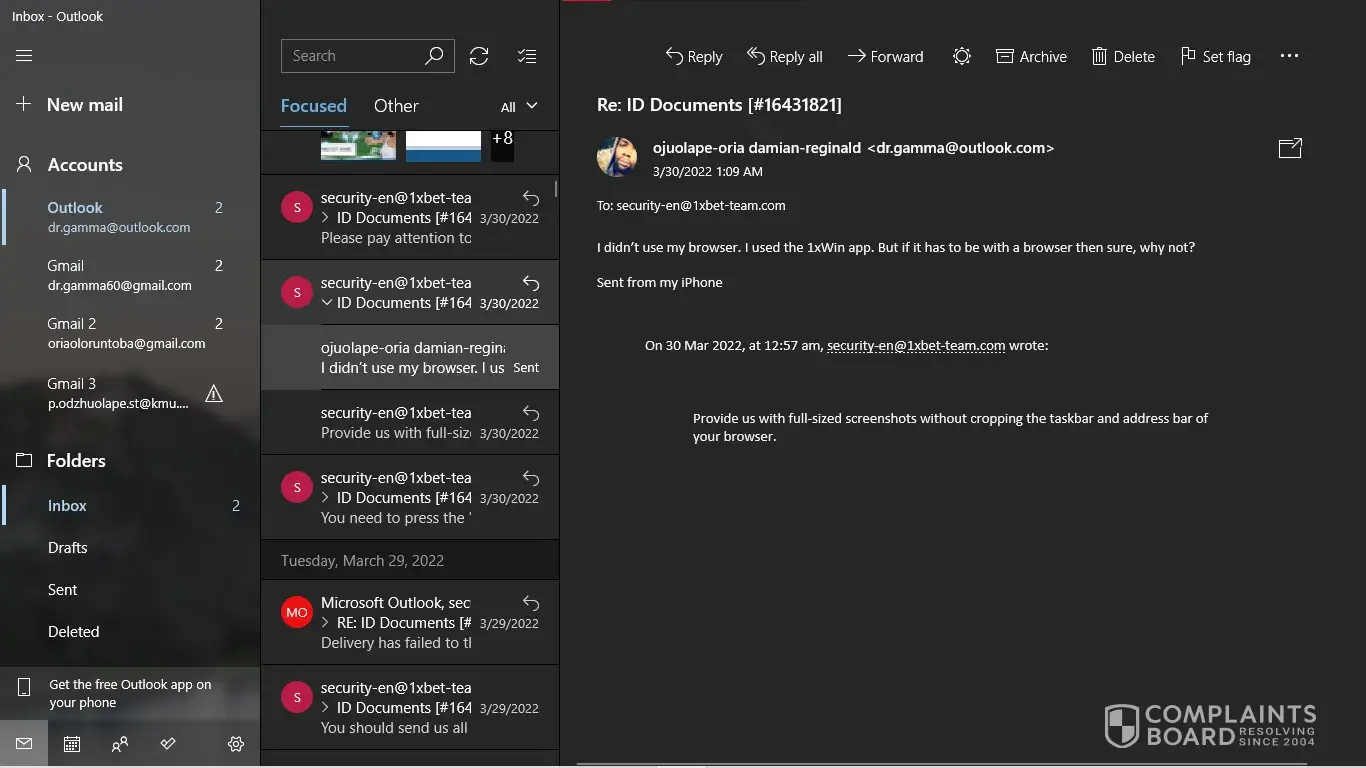Switch to the Other tab
The height and width of the screenshot is (768, 1366).
click(x=396, y=106)
